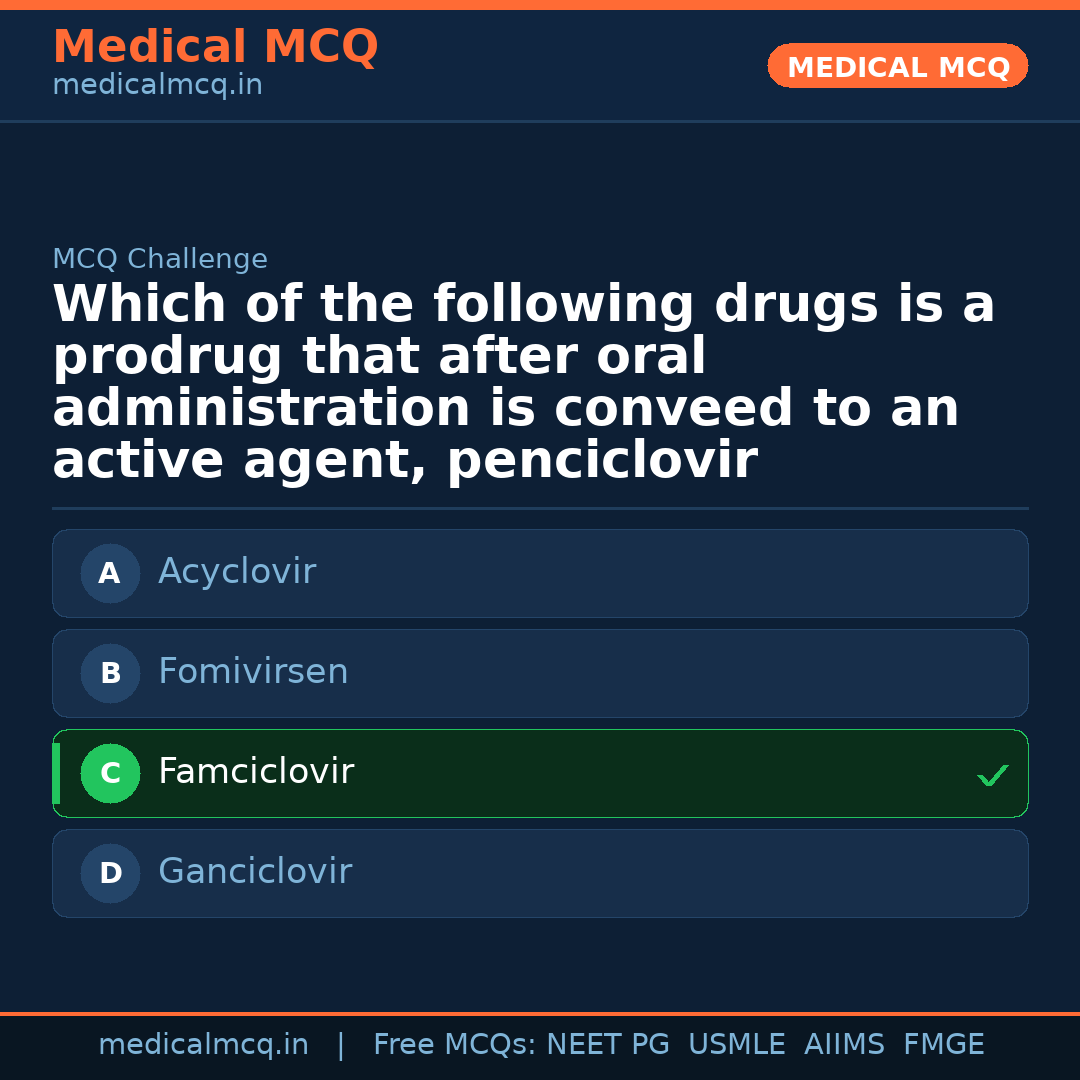Image resolution: width=1080 pixels, height=1080 pixels.
Task: Click the USMLE footer label
Action: pos(736,1045)
